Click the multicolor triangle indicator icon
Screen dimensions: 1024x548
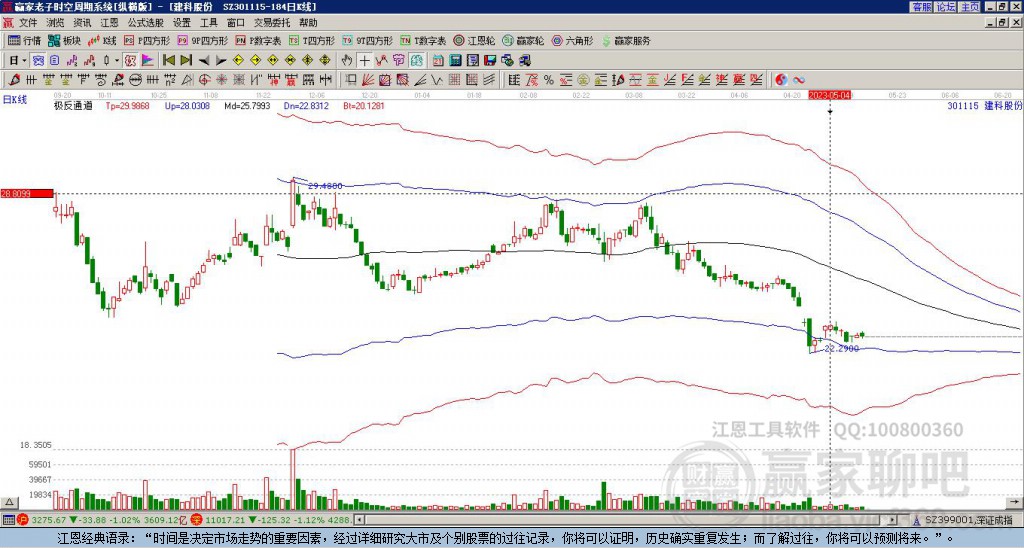148,61
